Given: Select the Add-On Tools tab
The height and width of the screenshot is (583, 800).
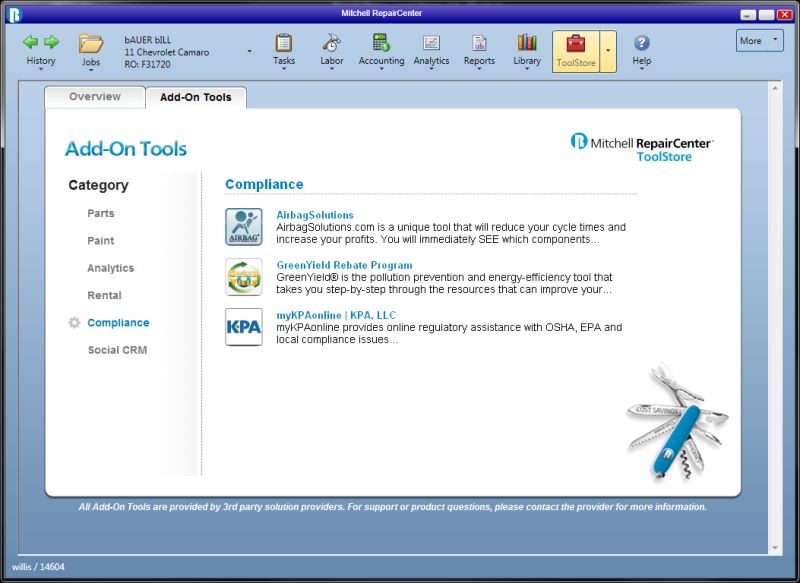Looking at the screenshot, I should (196, 97).
